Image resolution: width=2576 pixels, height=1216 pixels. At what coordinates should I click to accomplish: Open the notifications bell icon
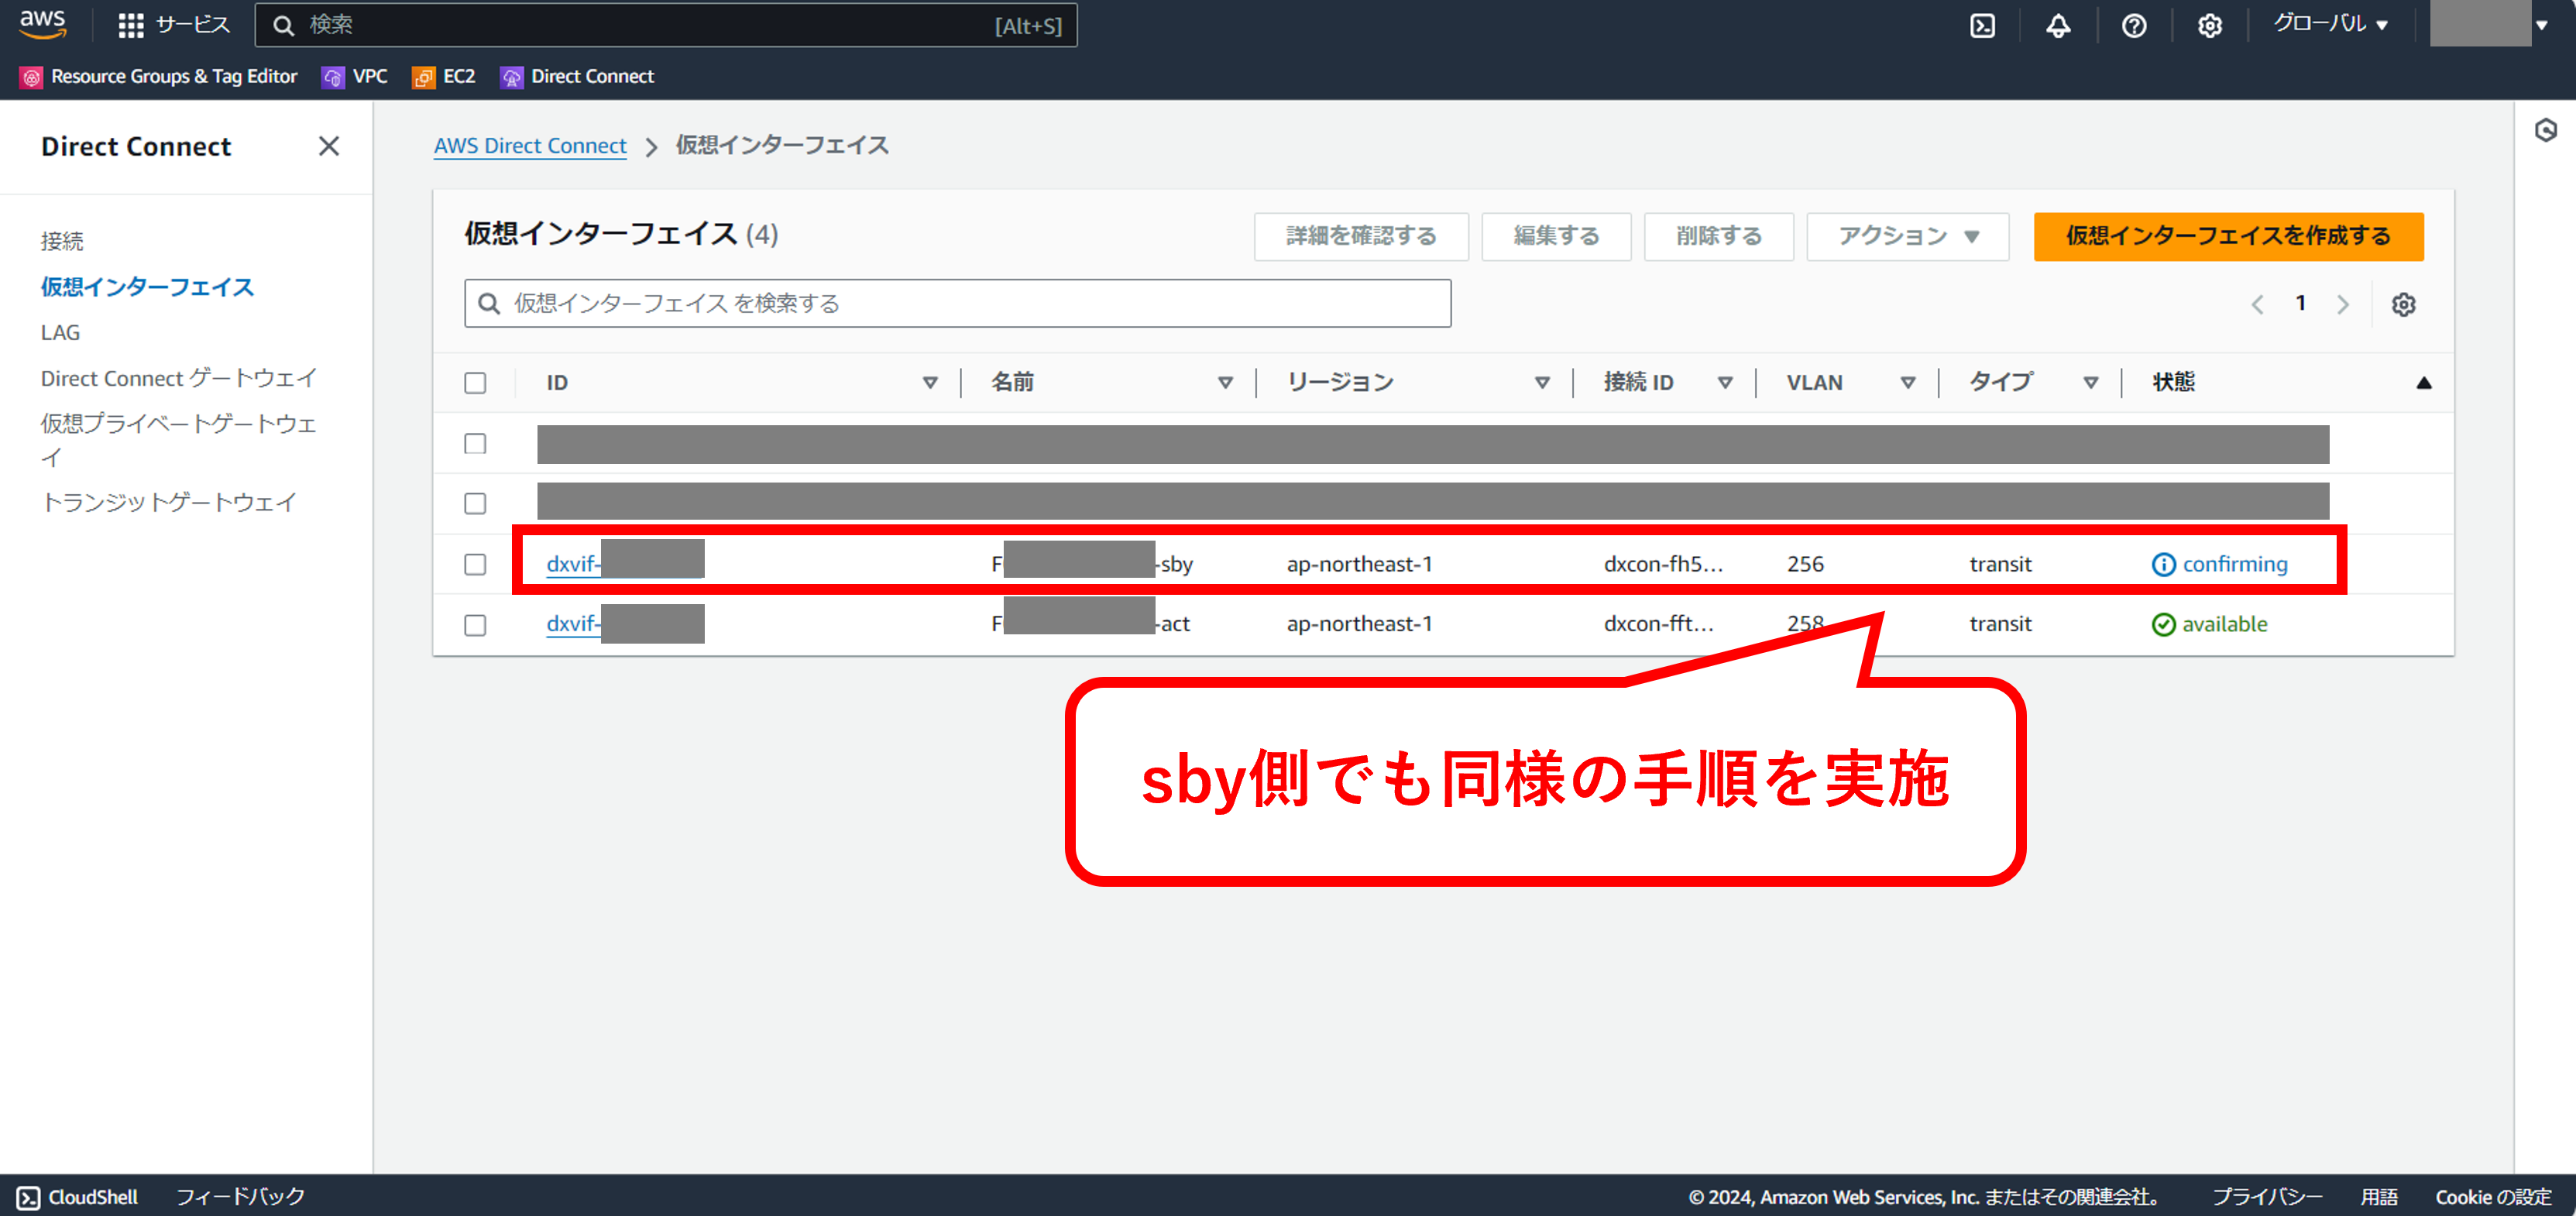pyautogui.click(x=2058, y=26)
